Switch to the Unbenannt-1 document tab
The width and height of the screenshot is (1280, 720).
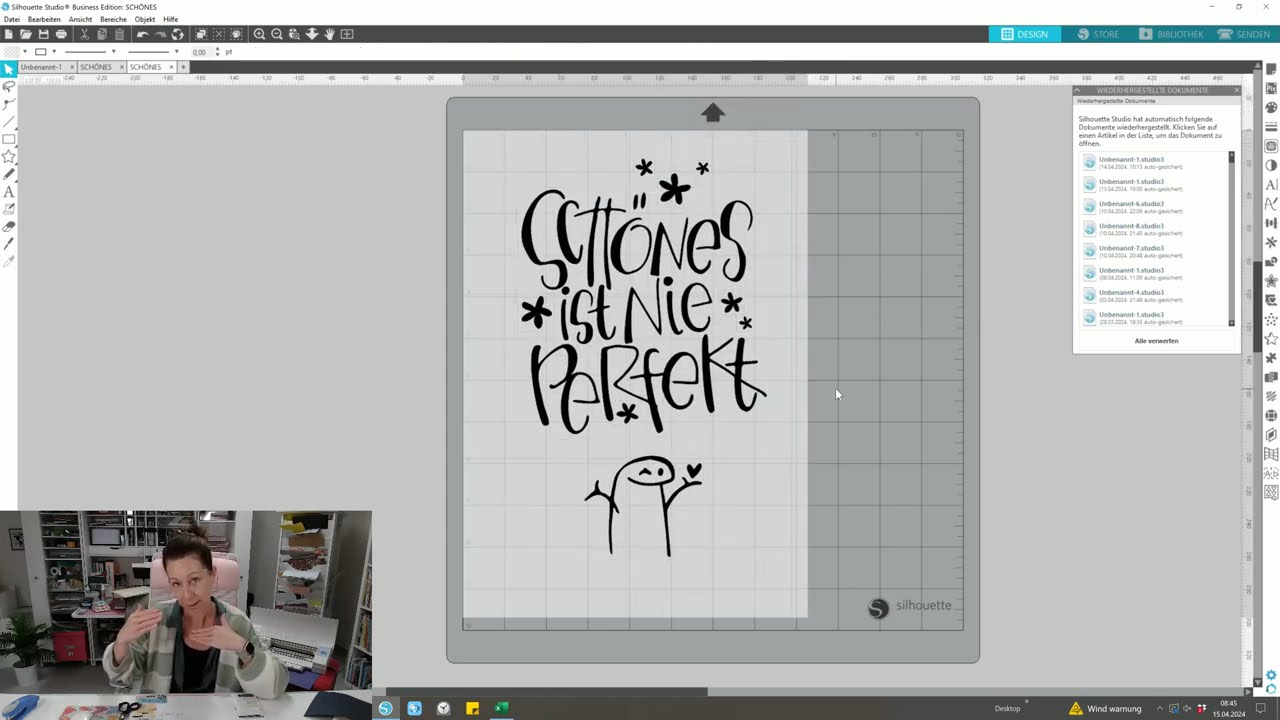(x=41, y=67)
